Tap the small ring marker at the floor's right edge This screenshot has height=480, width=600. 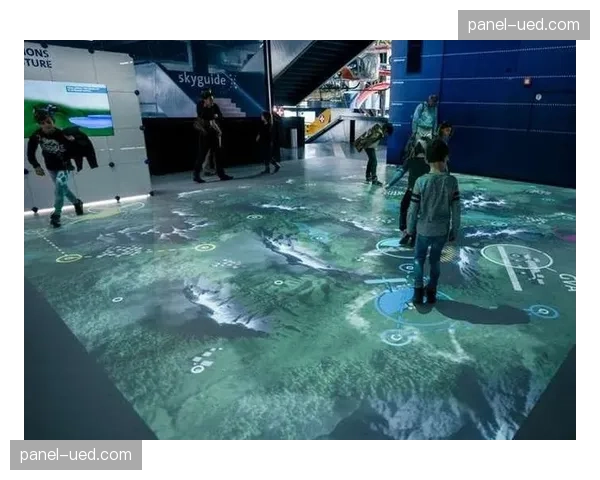click(543, 312)
